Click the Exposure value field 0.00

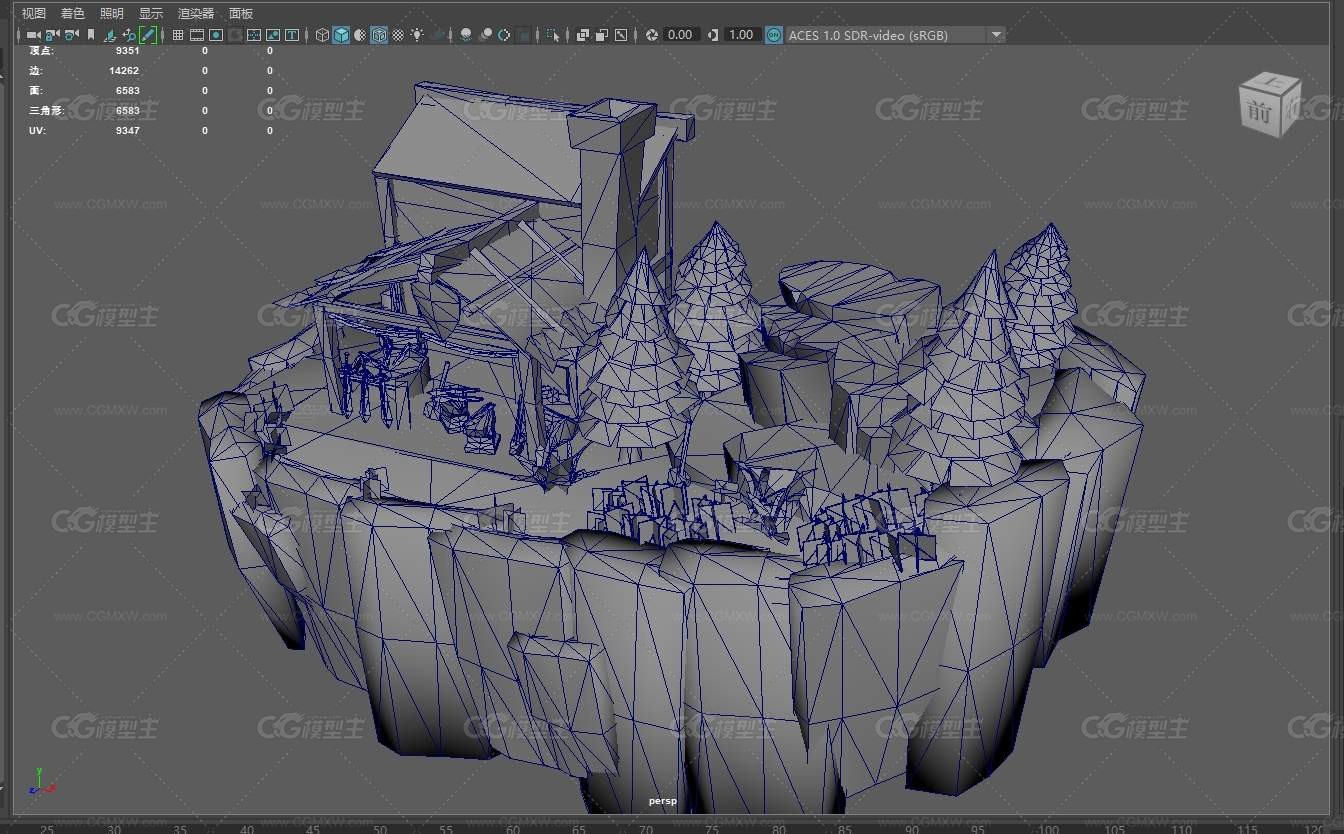click(680, 35)
